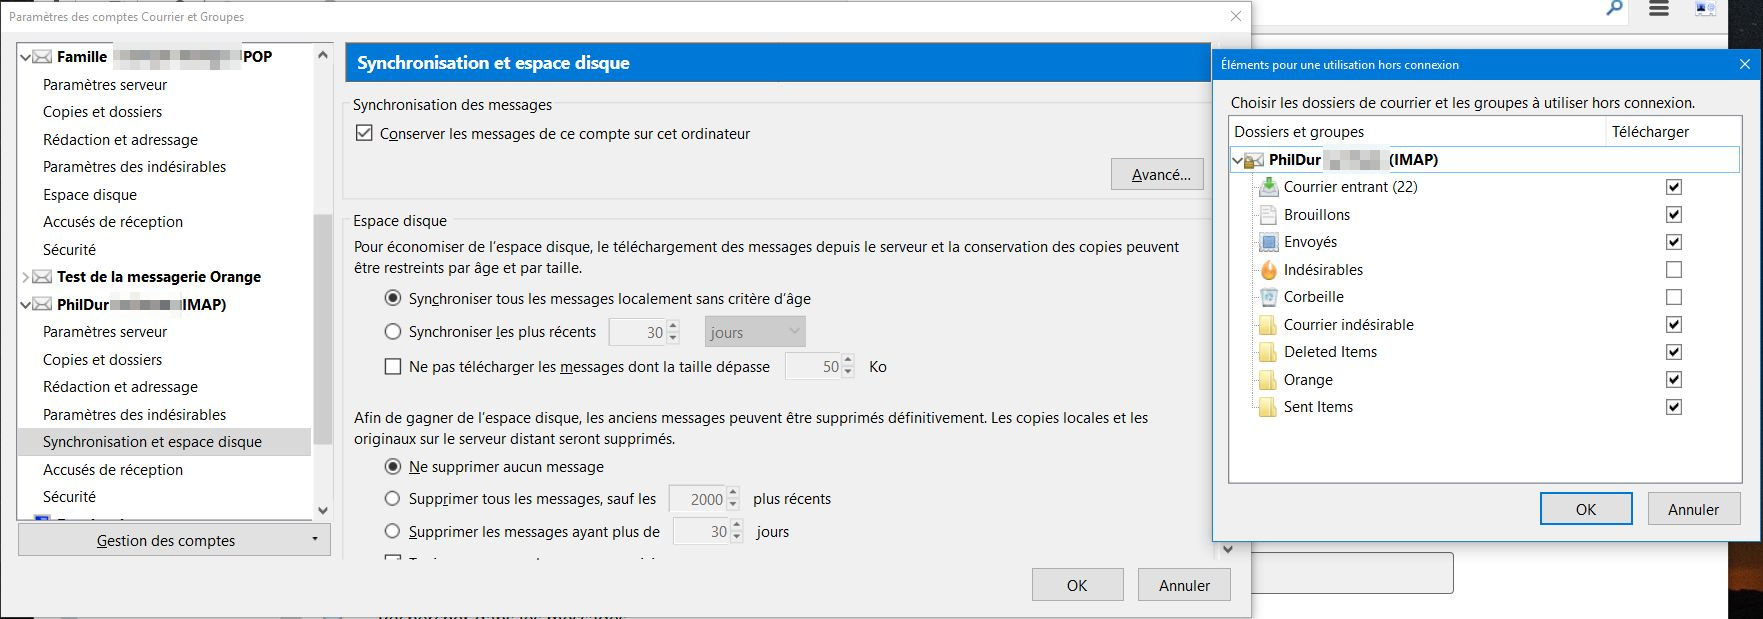
Task: Check download for Indésirables
Action: [x=1674, y=270]
